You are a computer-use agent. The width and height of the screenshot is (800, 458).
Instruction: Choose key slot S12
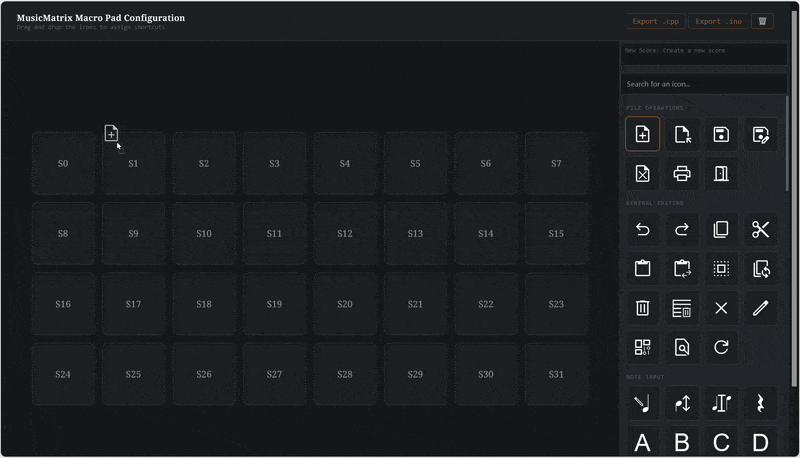point(345,234)
